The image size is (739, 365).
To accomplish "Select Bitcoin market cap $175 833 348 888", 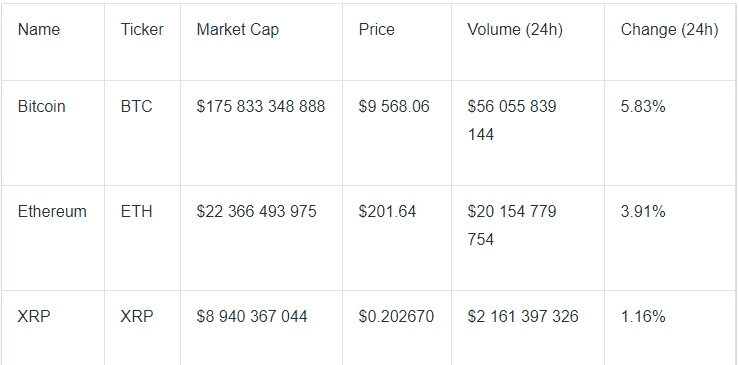I will [x=261, y=107].
